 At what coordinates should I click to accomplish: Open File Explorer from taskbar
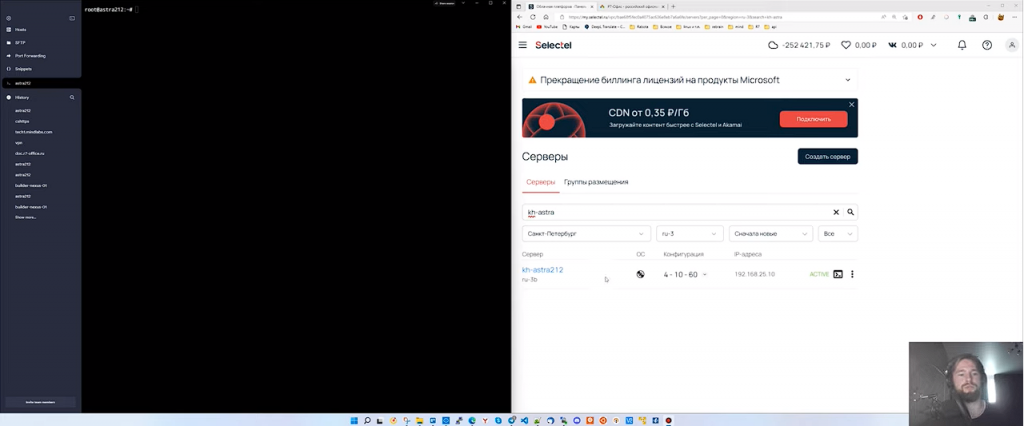pyautogui.click(x=420, y=421)
